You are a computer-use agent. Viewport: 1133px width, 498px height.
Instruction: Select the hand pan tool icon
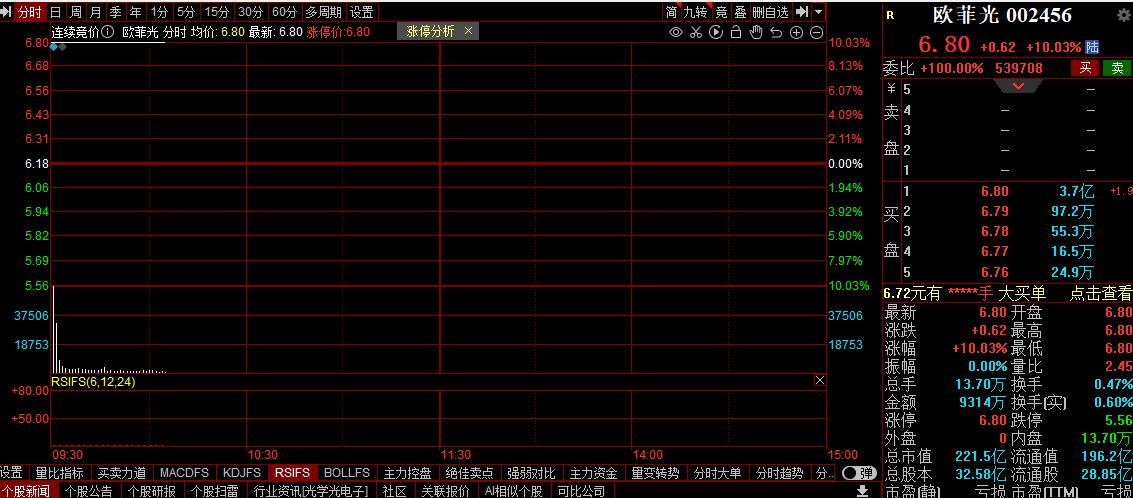click(756, 32)
